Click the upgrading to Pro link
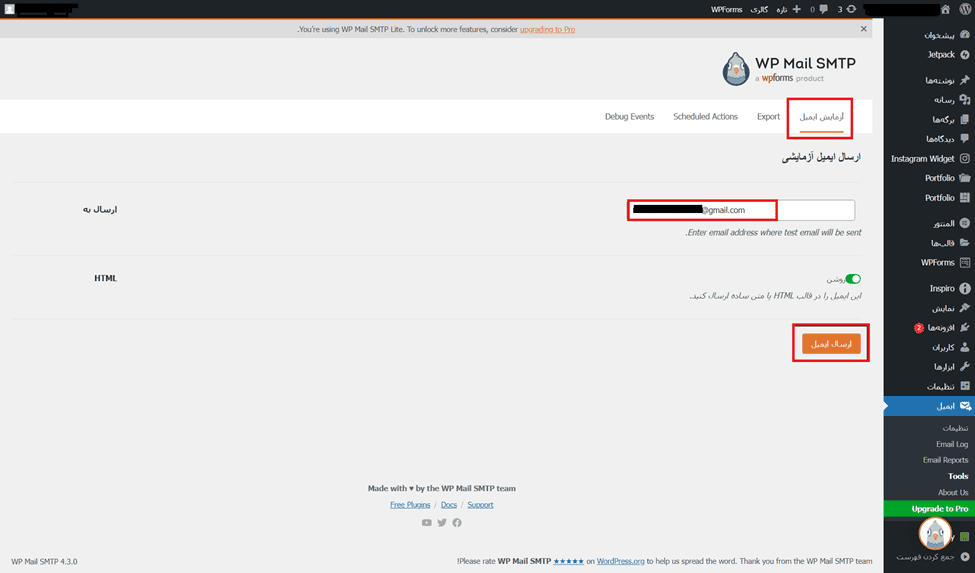The width and height of the screenshot is (975, 573). 547,30
